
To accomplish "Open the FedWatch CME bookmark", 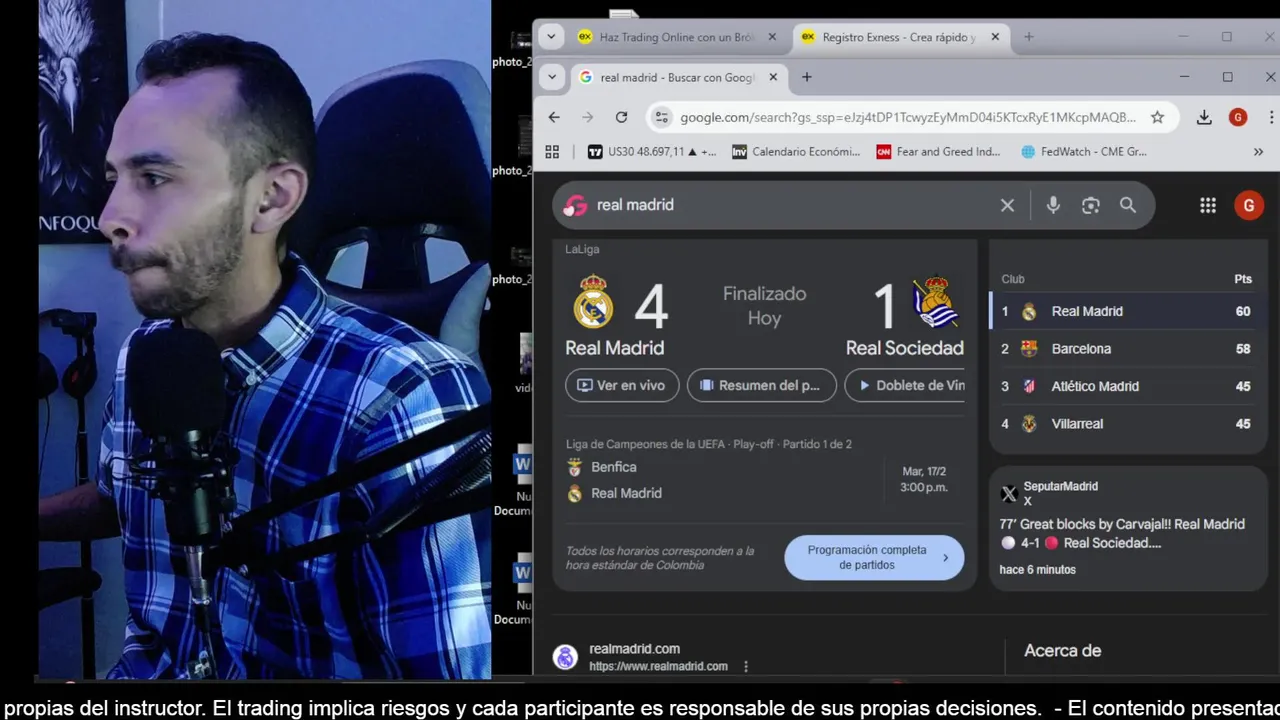I will click(1084, 152).
